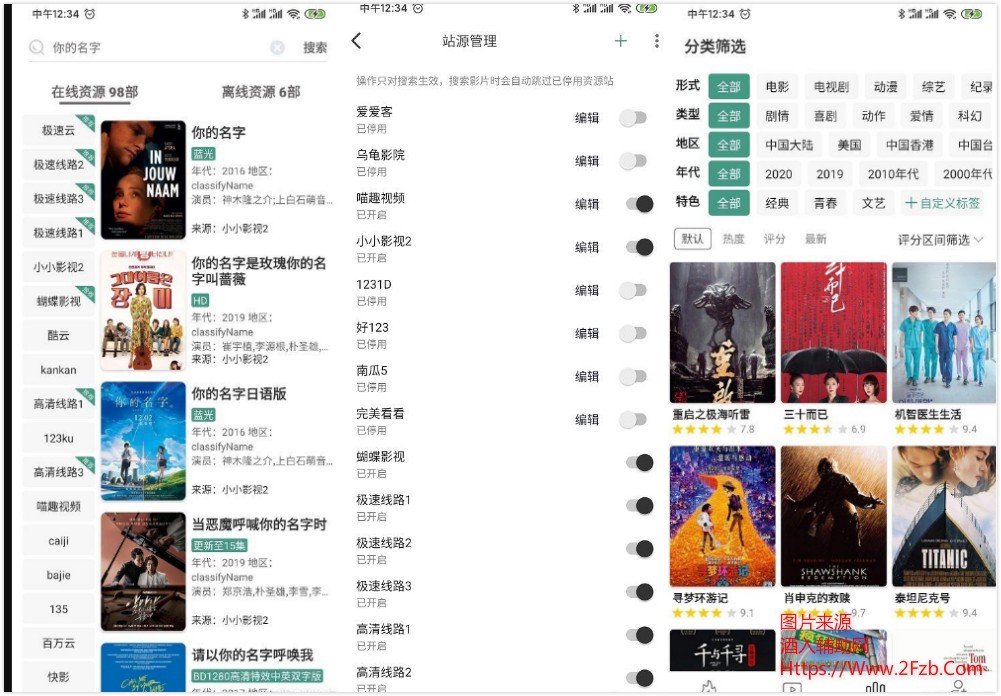Image resolution: width=1001 pixels, height=696 pixels.
Task: Open 寻梦环游记 poster
Action: tap(723, 516)
